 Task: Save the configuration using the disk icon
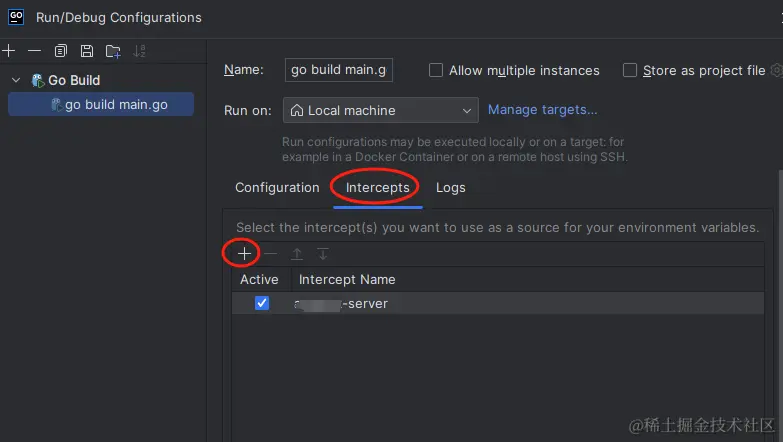(x=87, y=51)
